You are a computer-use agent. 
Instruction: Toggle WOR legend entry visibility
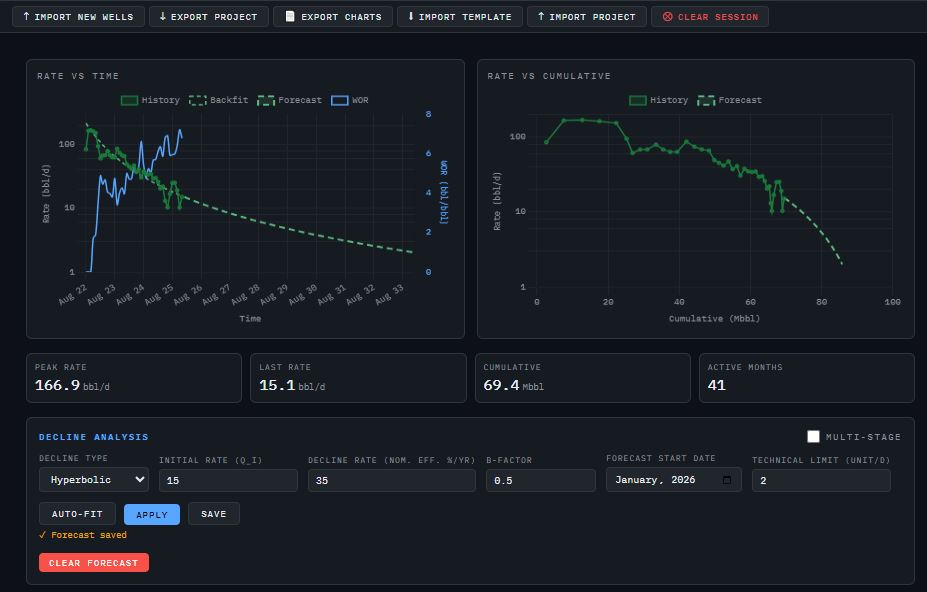pos(350,100)
